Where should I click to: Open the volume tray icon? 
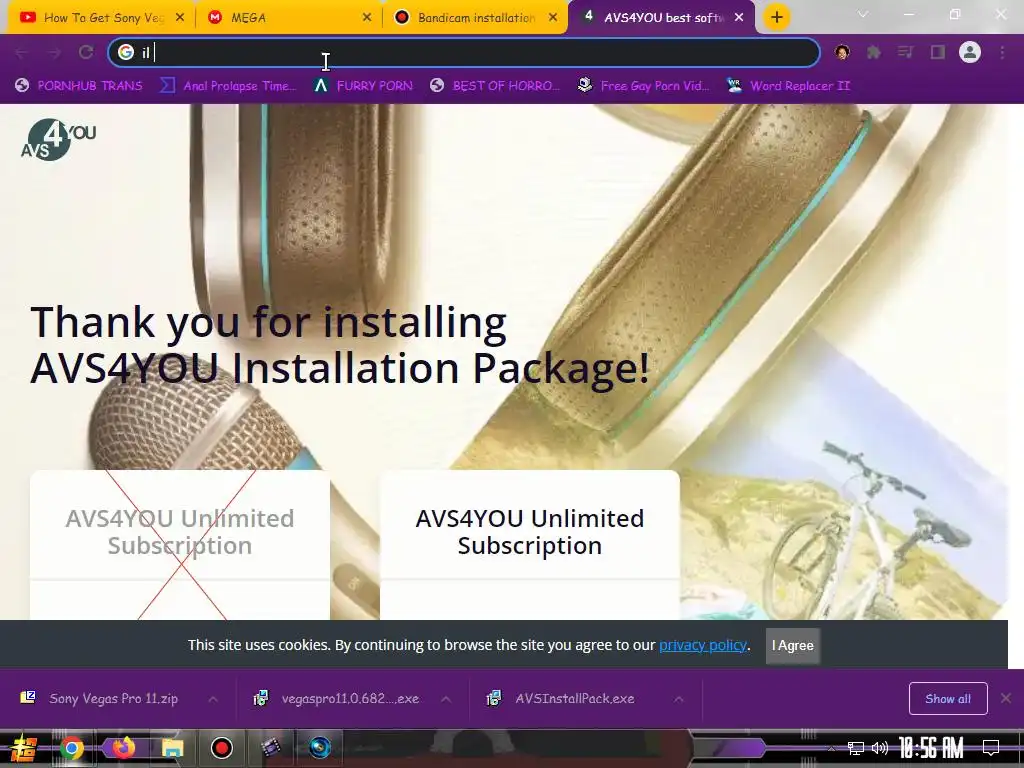880,748
